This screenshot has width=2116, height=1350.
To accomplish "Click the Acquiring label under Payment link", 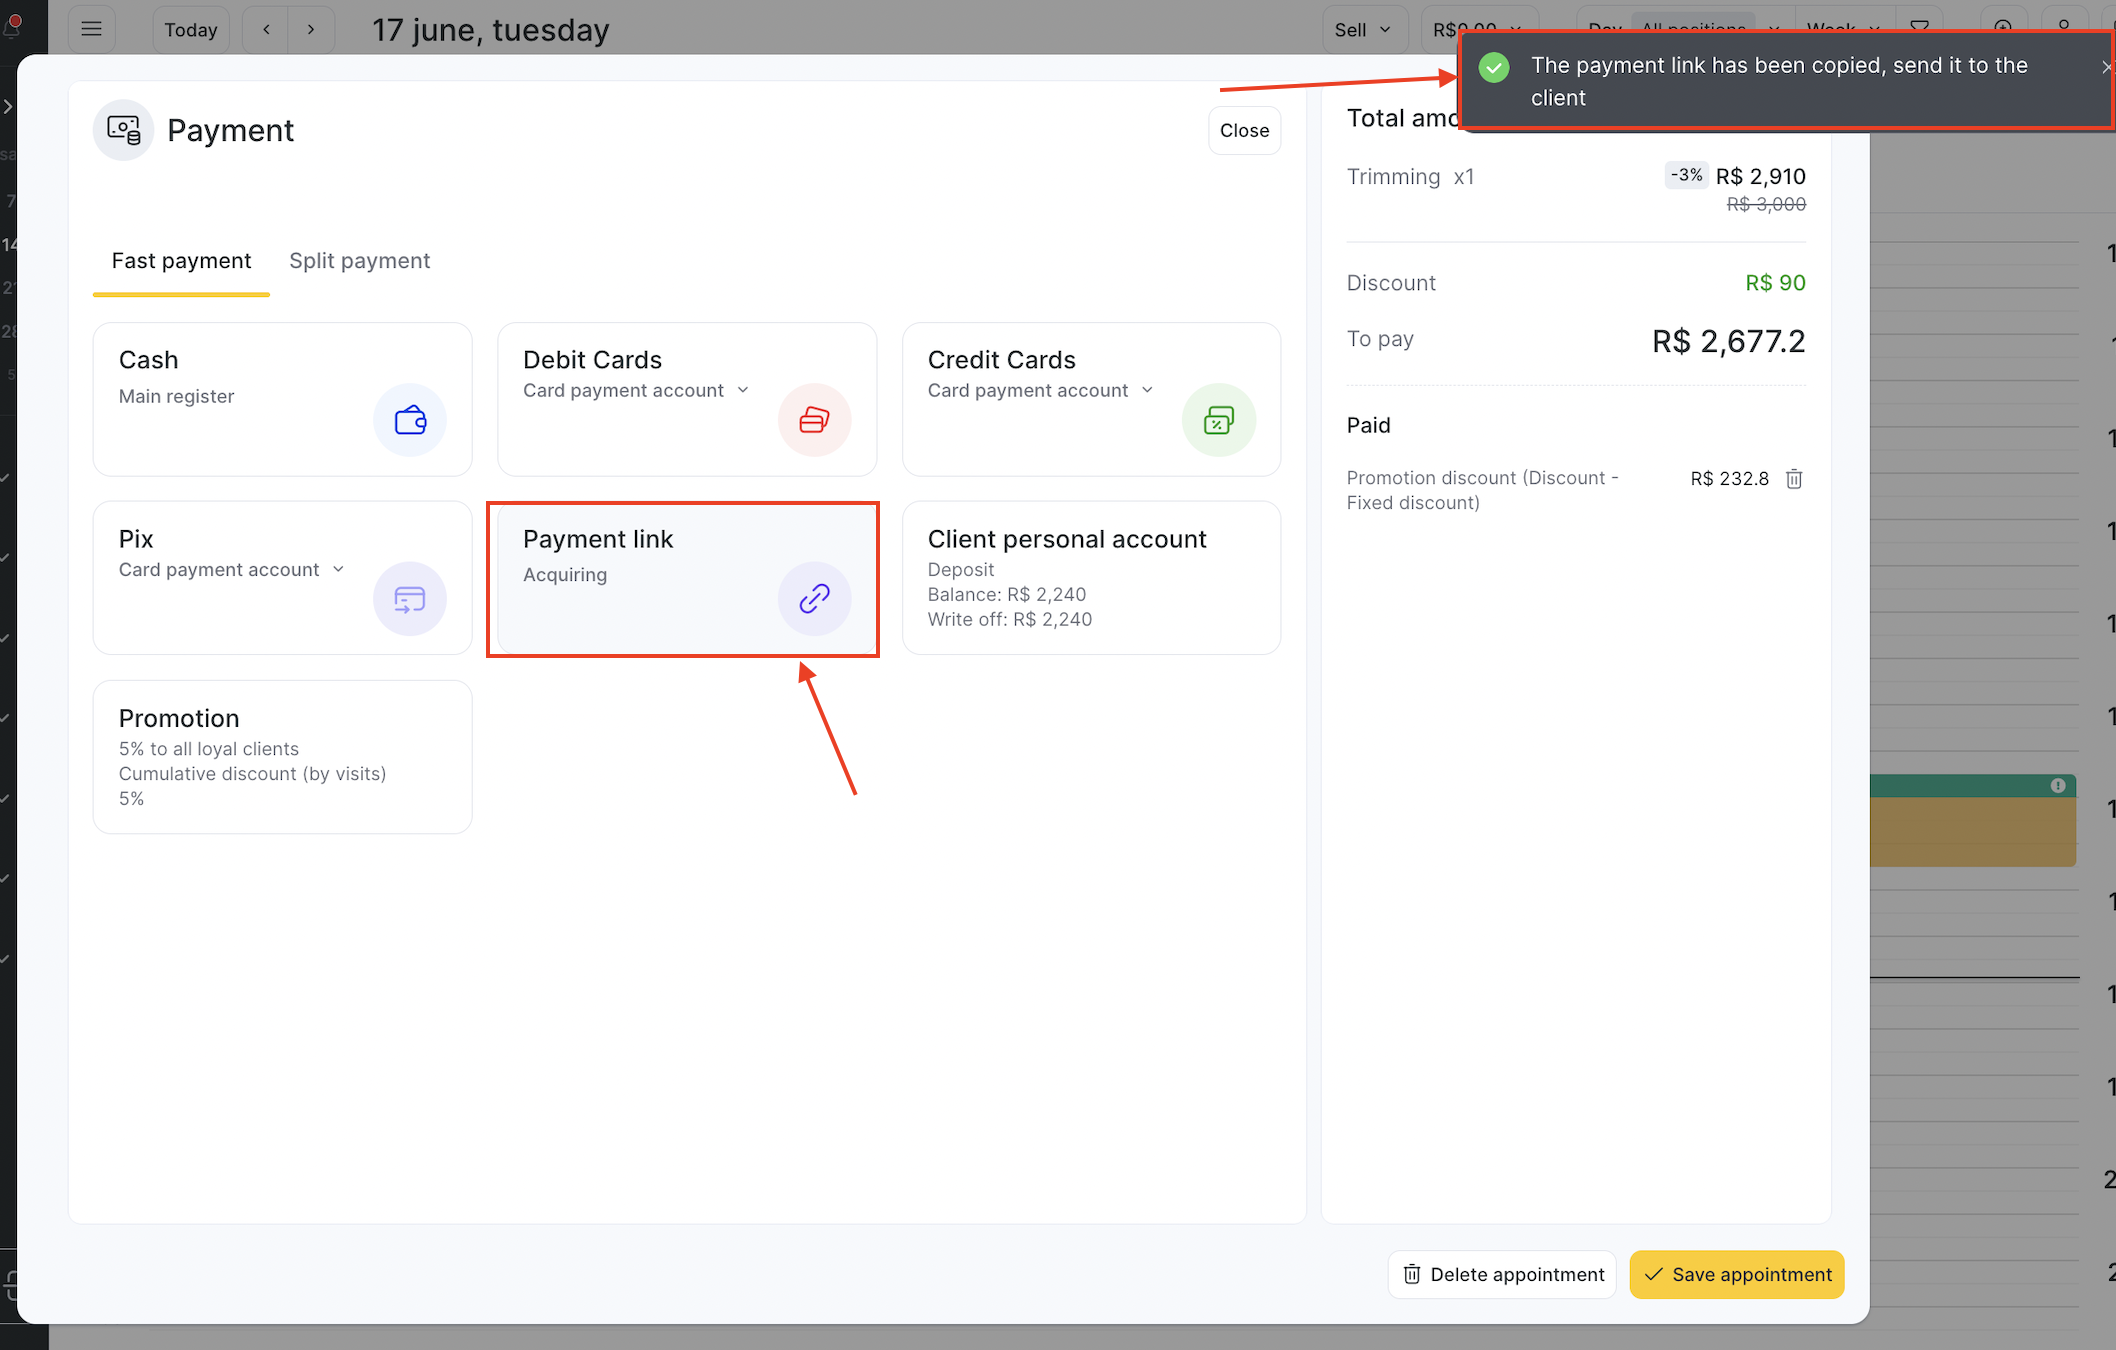I will tap(565, 575).
